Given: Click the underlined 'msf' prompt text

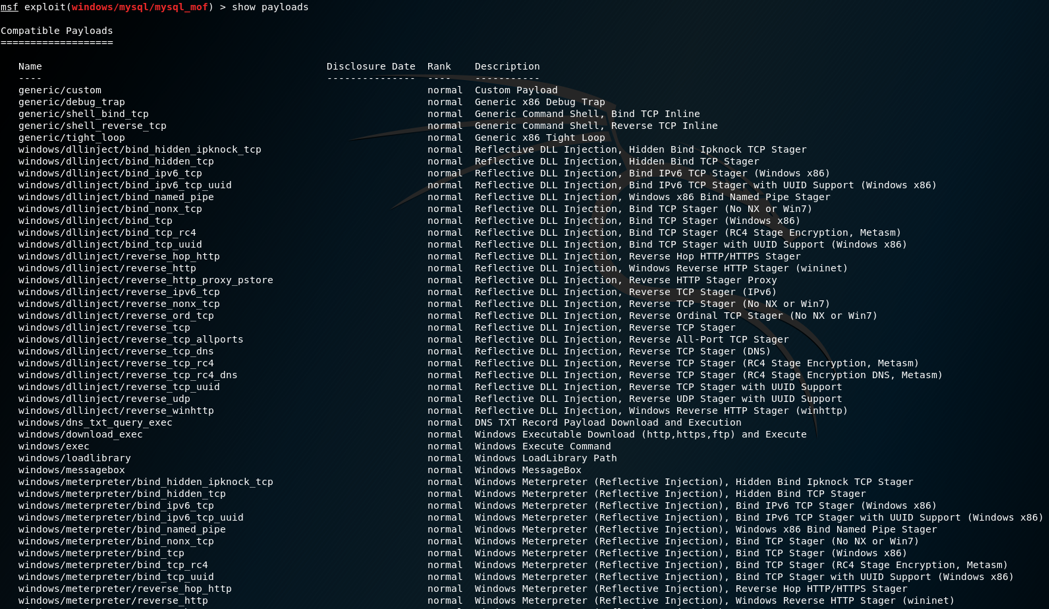Looking at the screenshot, I should (9, 7).
